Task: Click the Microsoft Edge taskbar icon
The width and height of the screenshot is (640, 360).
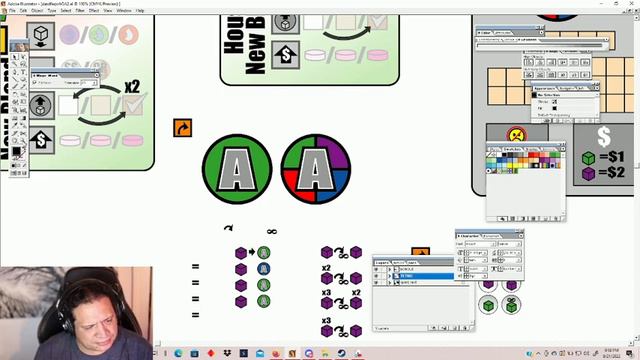Action: (178, 353)
